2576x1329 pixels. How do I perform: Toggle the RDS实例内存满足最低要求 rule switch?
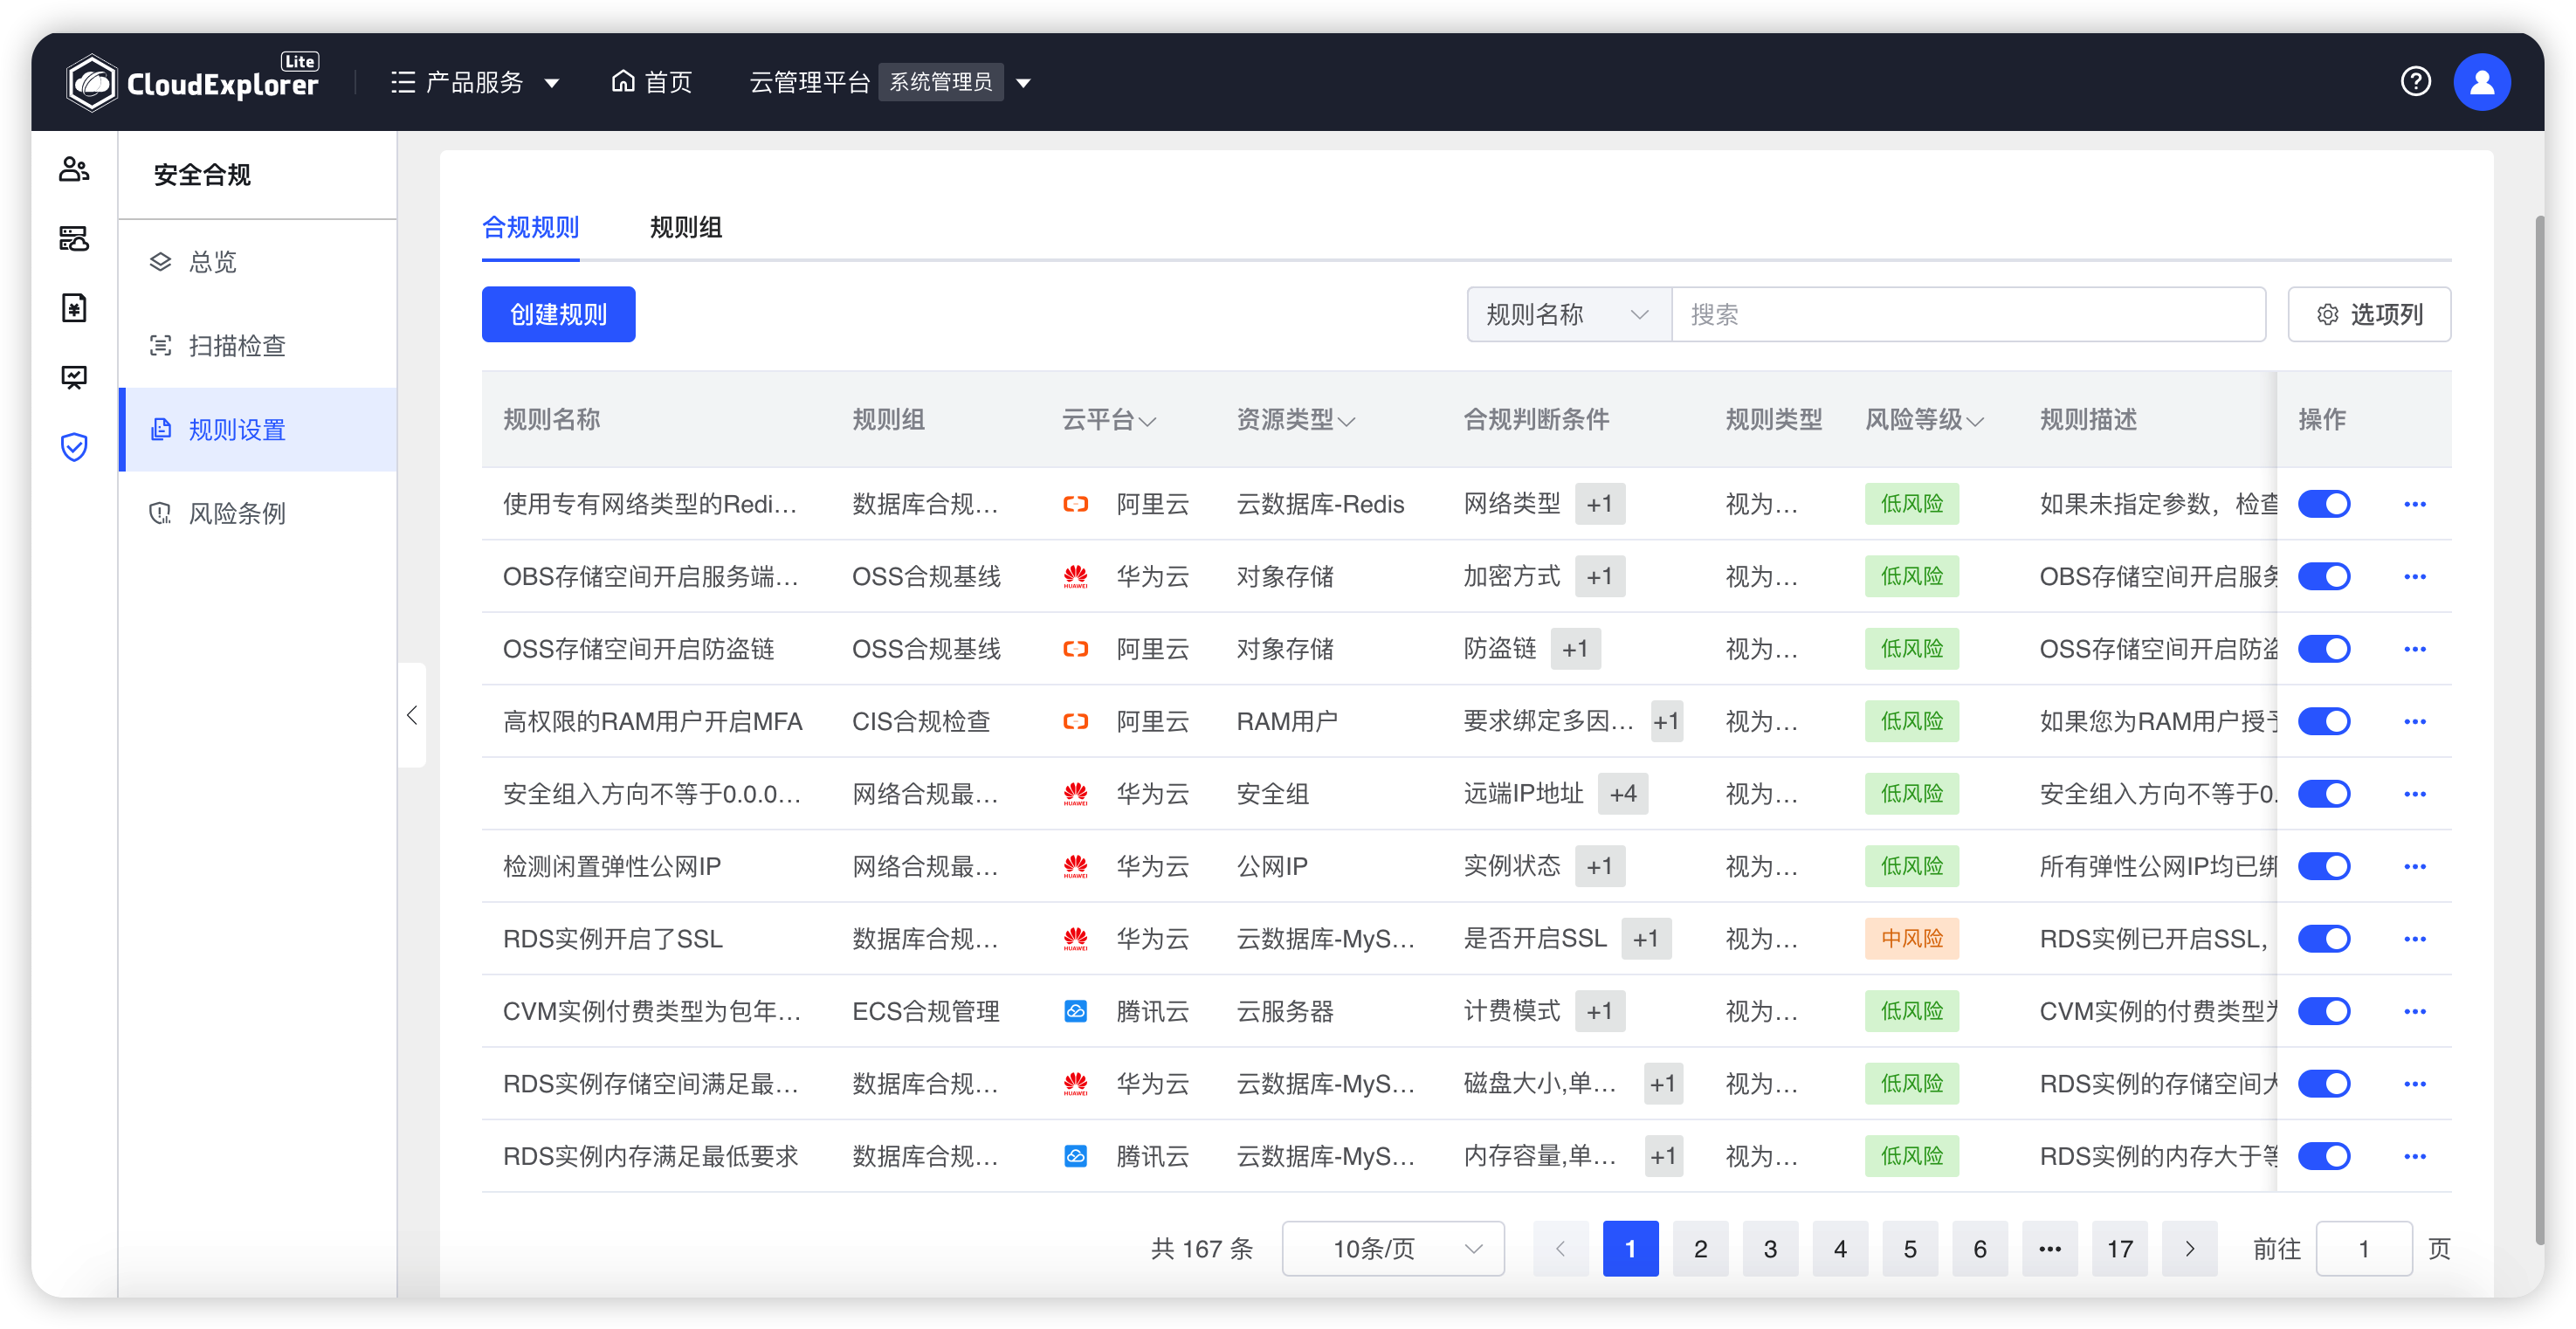pos(2323,1156)
